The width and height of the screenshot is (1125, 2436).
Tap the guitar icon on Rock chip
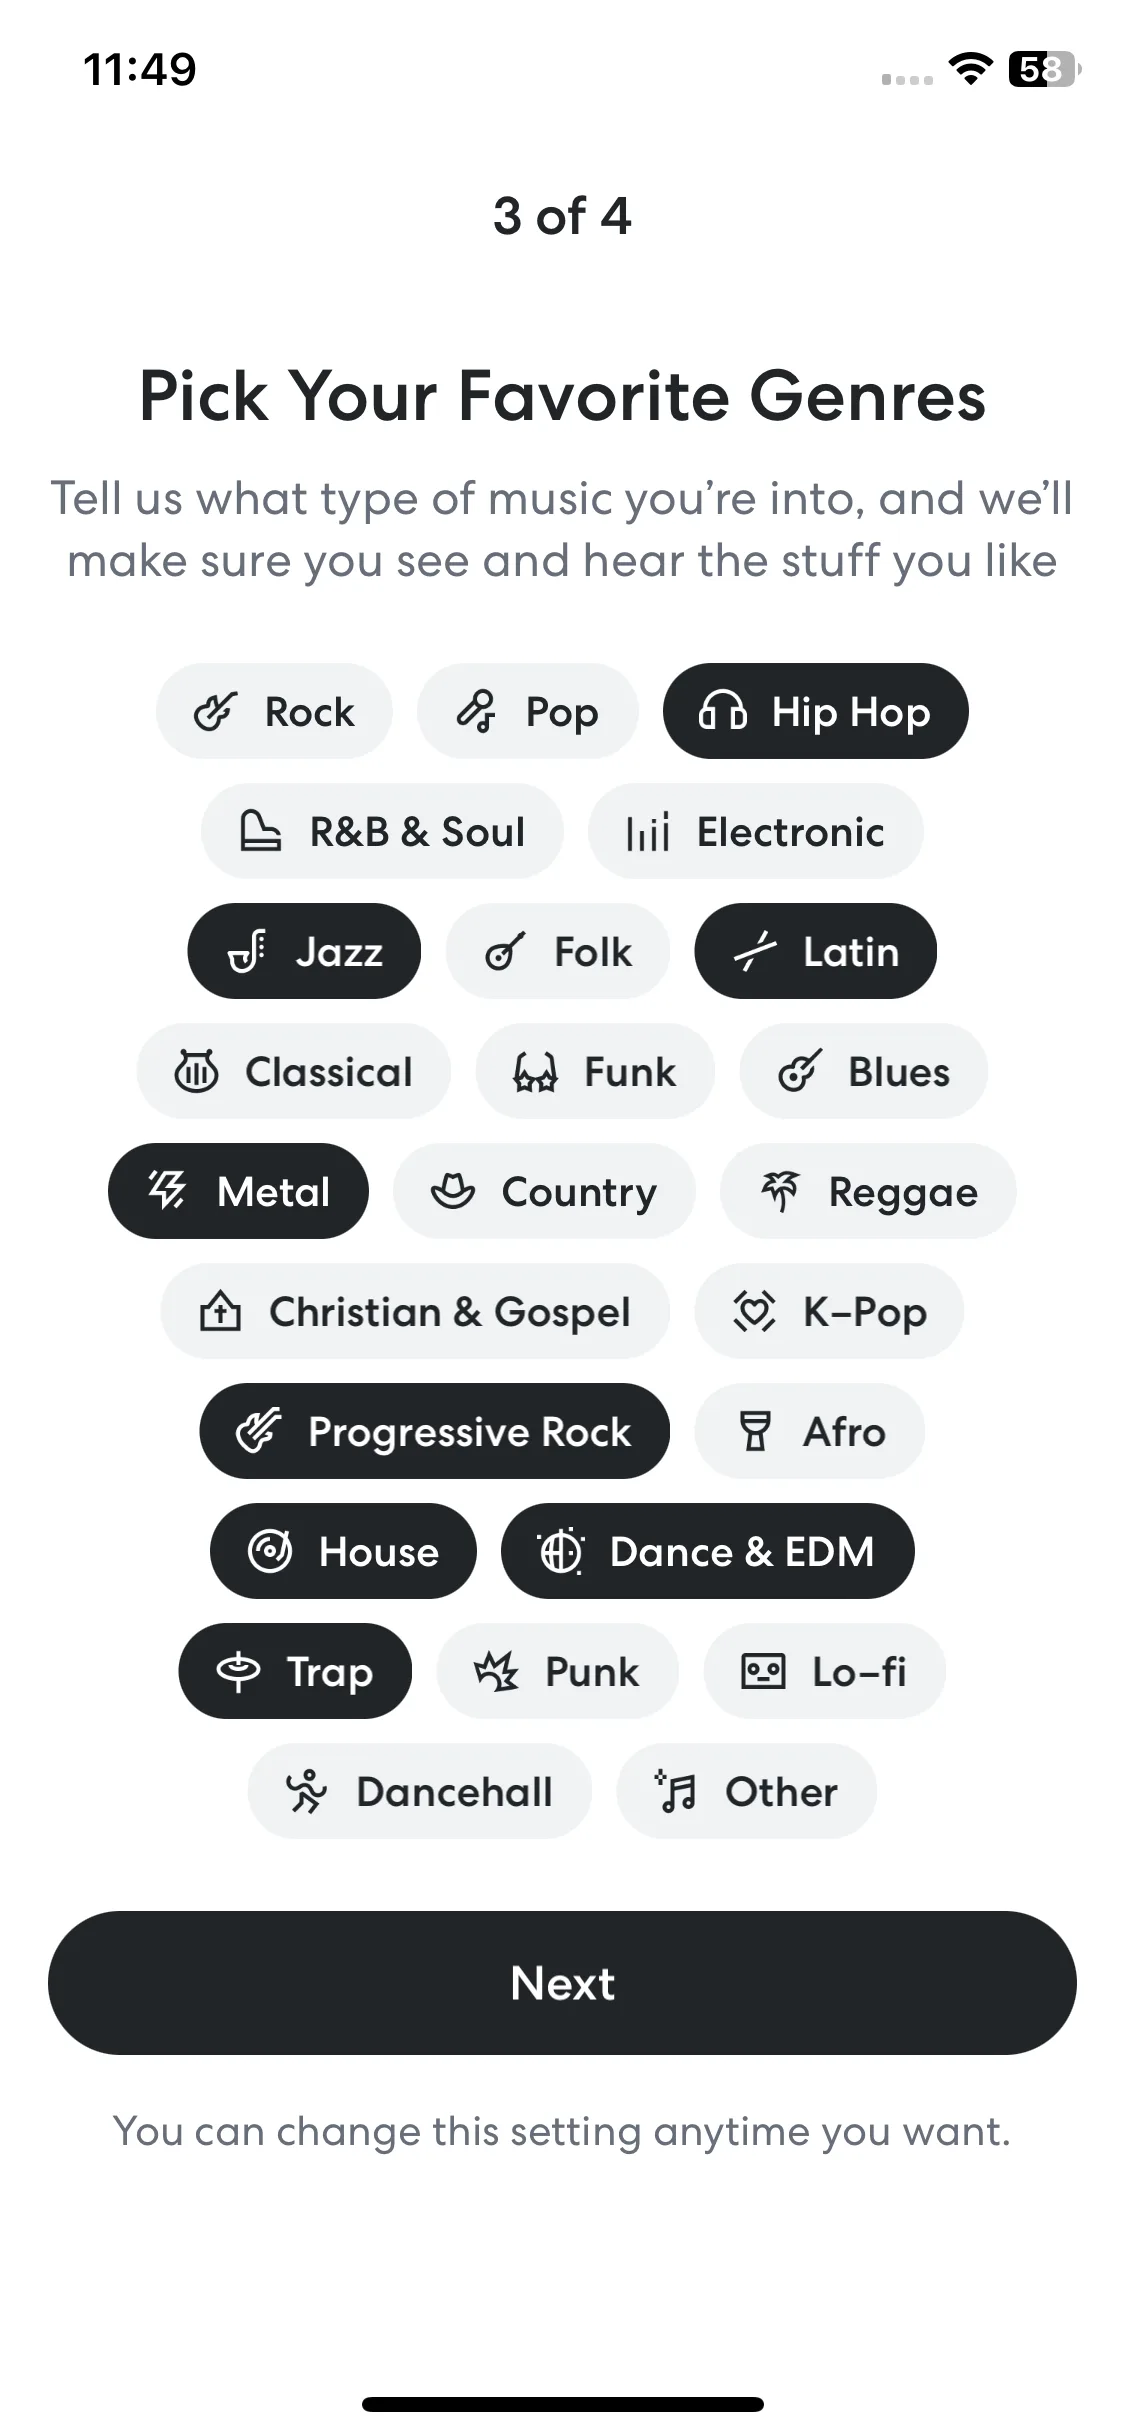click(215, 712)
